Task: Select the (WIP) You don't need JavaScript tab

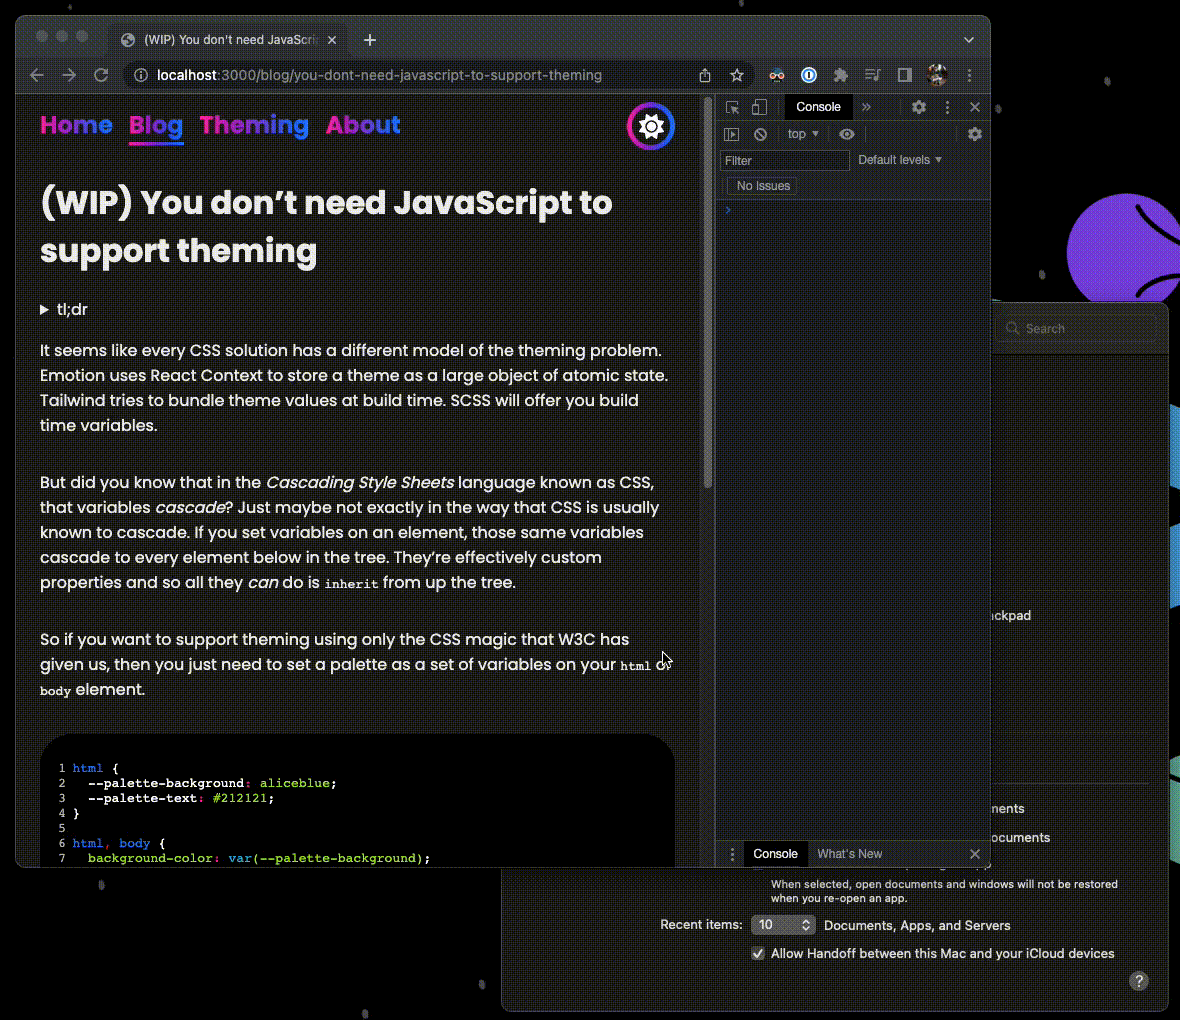Action: pyautogui.click(x=230, y=40)
